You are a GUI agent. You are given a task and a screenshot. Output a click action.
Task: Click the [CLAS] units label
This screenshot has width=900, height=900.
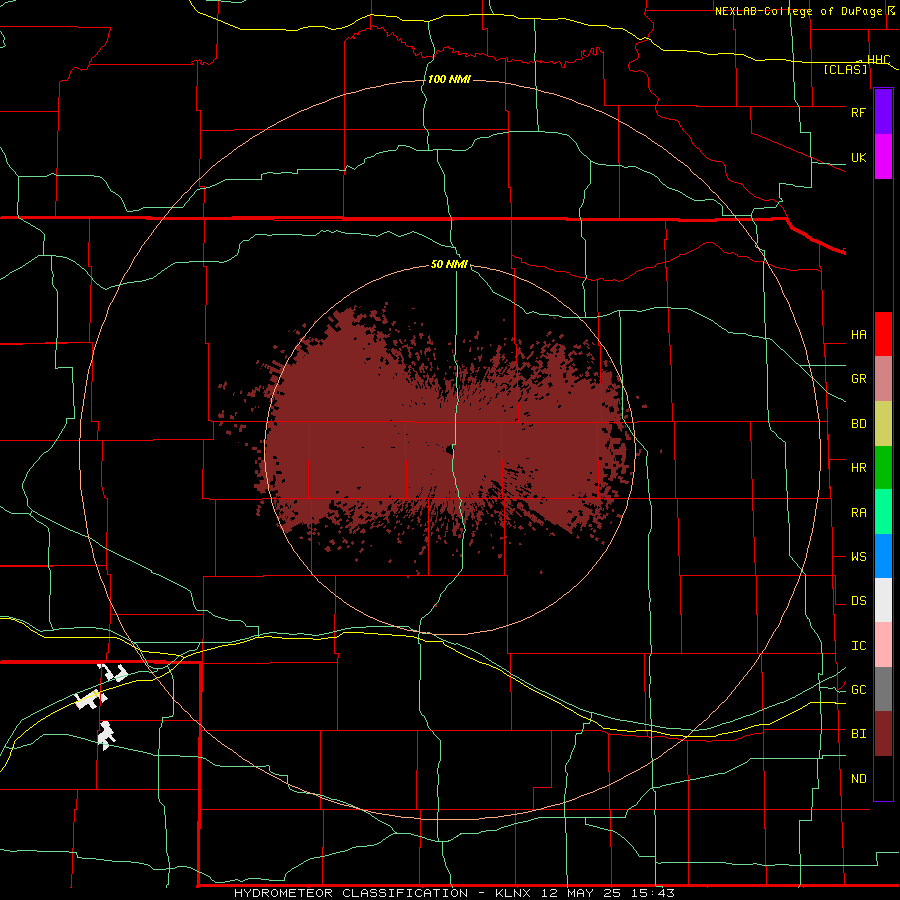tap(845, 69)
